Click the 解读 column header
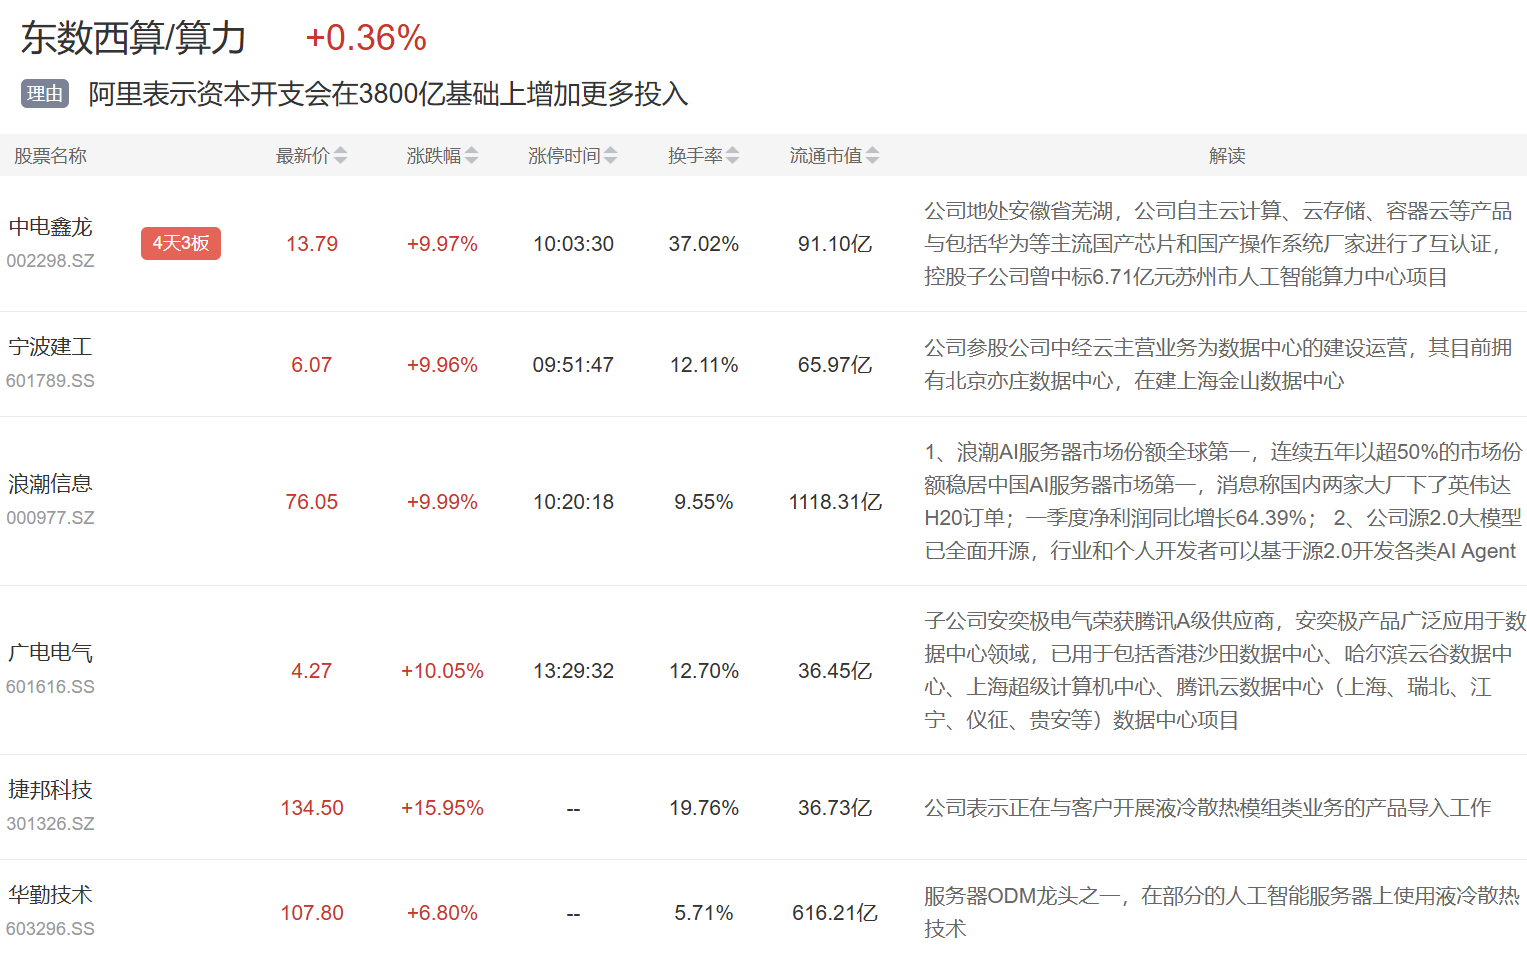Image resolution: width=1527 pixels, height=963 pixels. 1226,155
